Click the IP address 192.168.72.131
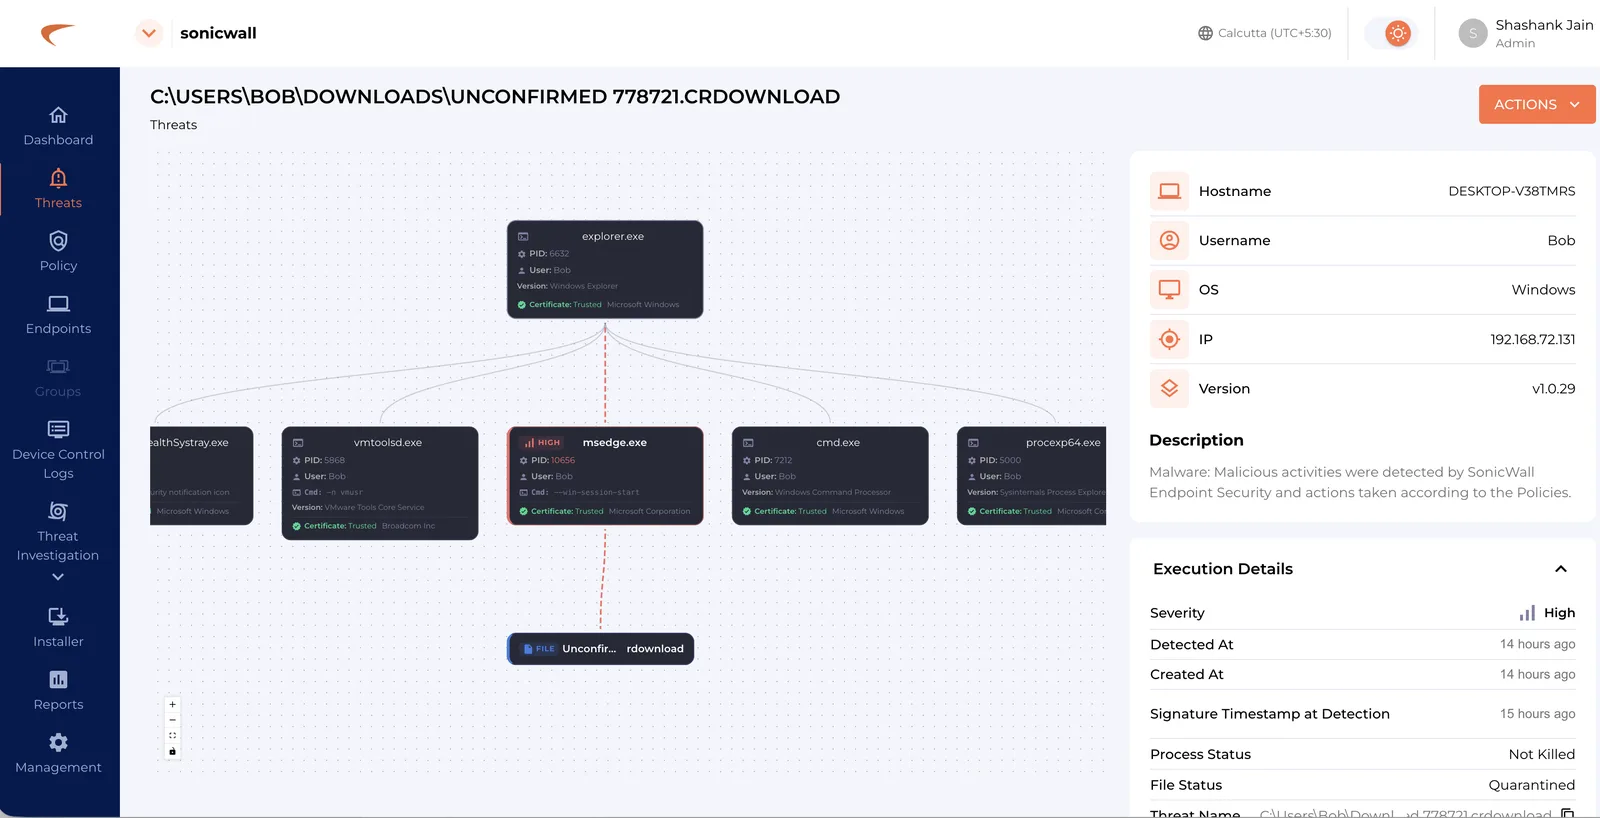Viewport: 1600px width, 818px height. pos(1533,340)
